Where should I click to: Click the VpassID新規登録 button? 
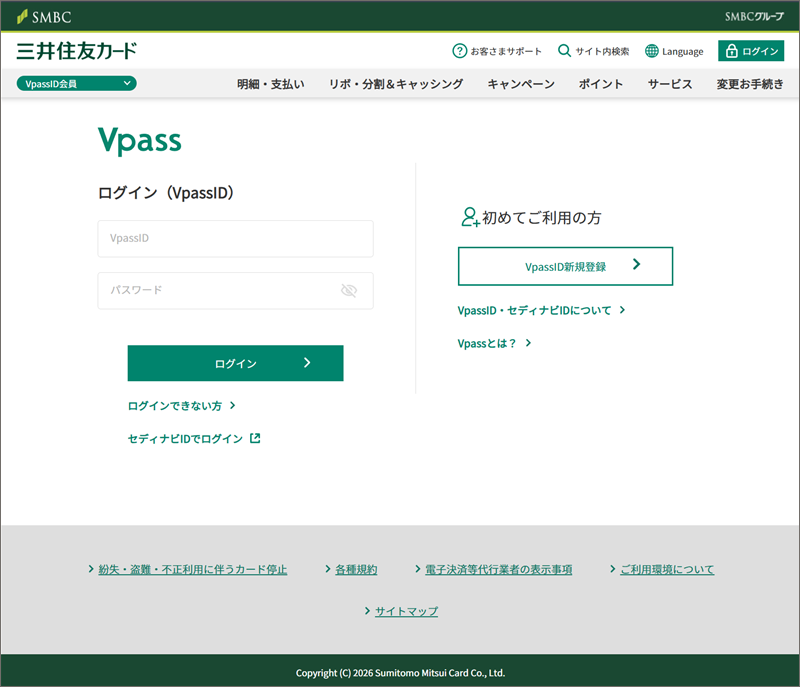pyautogui.click(x=565, y=266)
